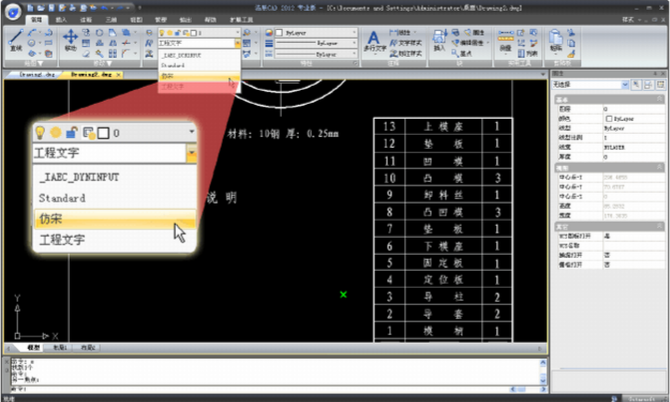Image resolution: width=670 pixels, height=402 pixels.
Task: Collapse the 基本 section in Properties panel
Action: pyautogui.click(x=660, y=99)
